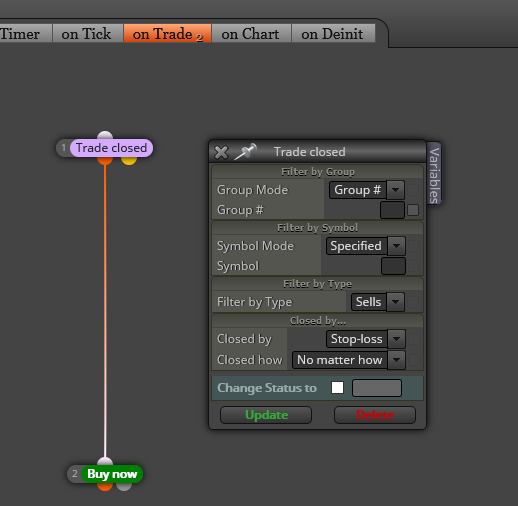This screenshot has height=506, width=518.
Task: Toggle checkbox beside Group # field
Action: (413, 210)
